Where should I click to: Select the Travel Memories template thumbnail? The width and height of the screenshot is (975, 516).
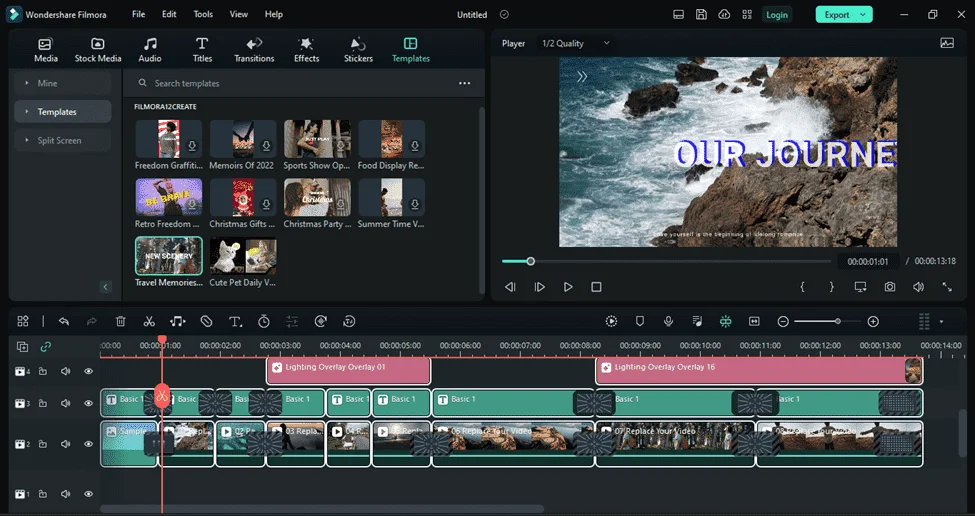point(169,256)
